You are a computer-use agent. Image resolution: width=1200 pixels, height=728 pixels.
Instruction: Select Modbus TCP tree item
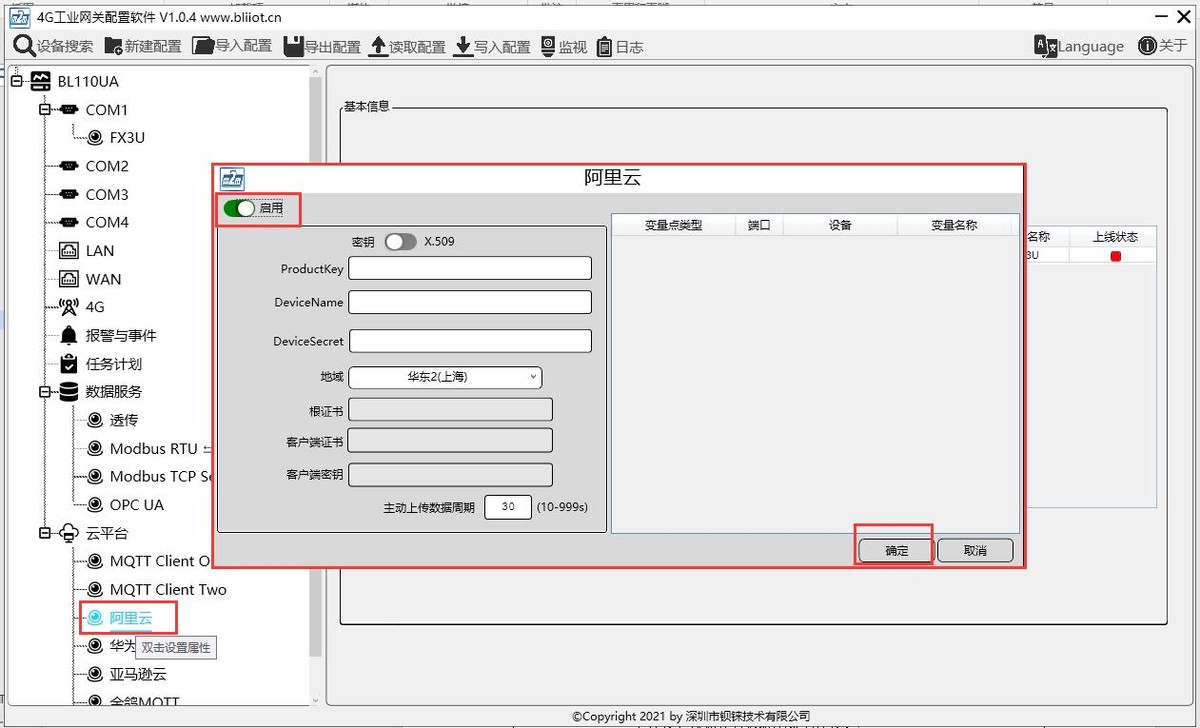tap(160, 477)
